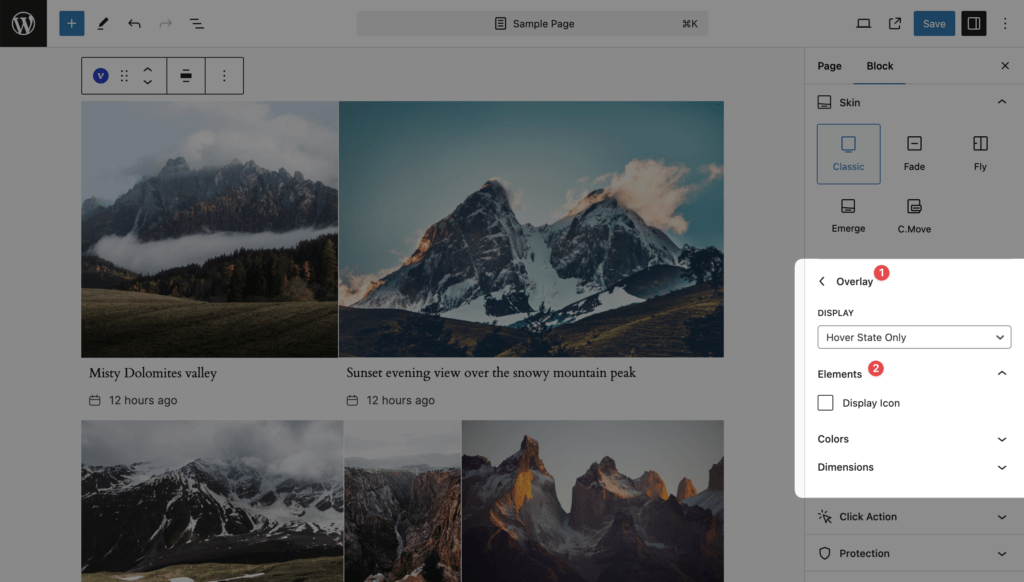This screenshot has width=1024, height=582.
Task: Open the page in new tab icon
Action: 895,23
